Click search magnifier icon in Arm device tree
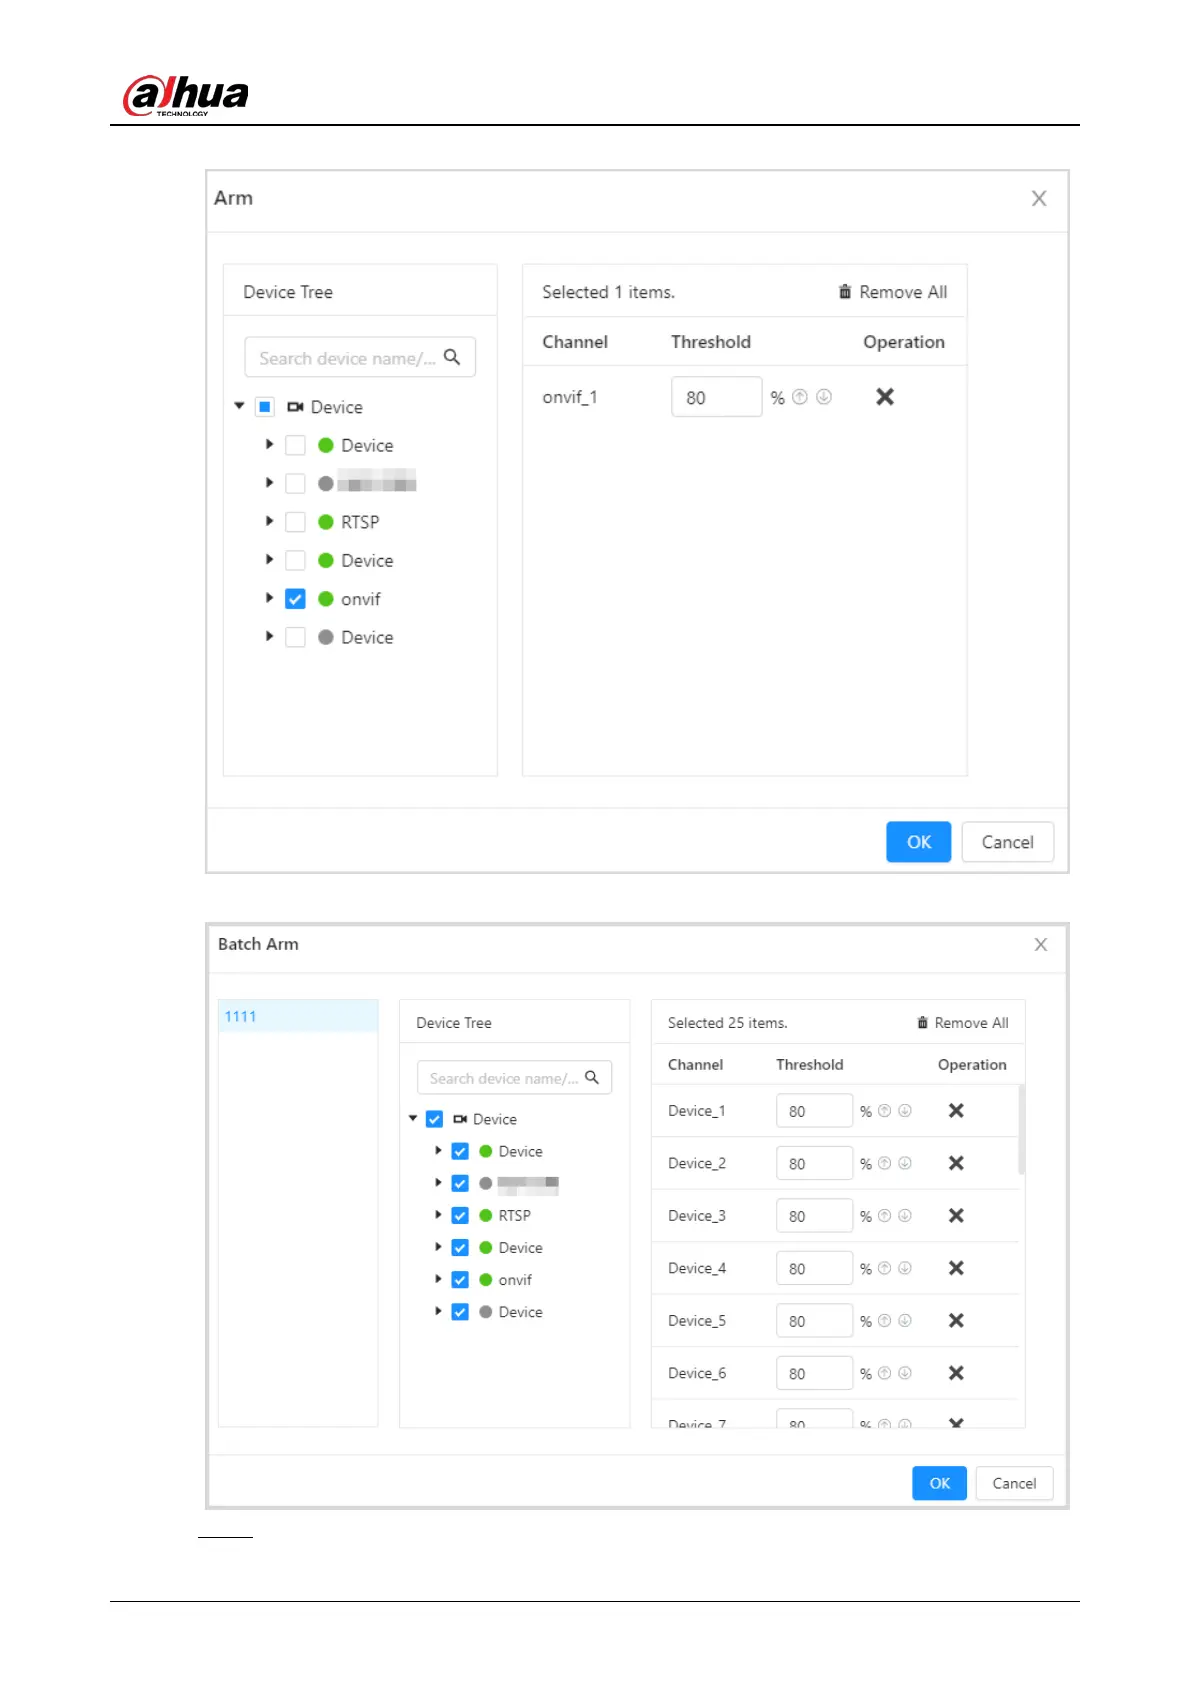 452,357
